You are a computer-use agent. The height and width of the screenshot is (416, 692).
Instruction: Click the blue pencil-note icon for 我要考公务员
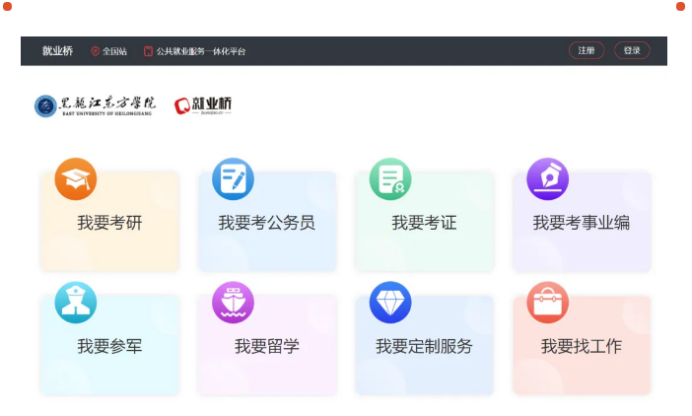coord(233,179)
